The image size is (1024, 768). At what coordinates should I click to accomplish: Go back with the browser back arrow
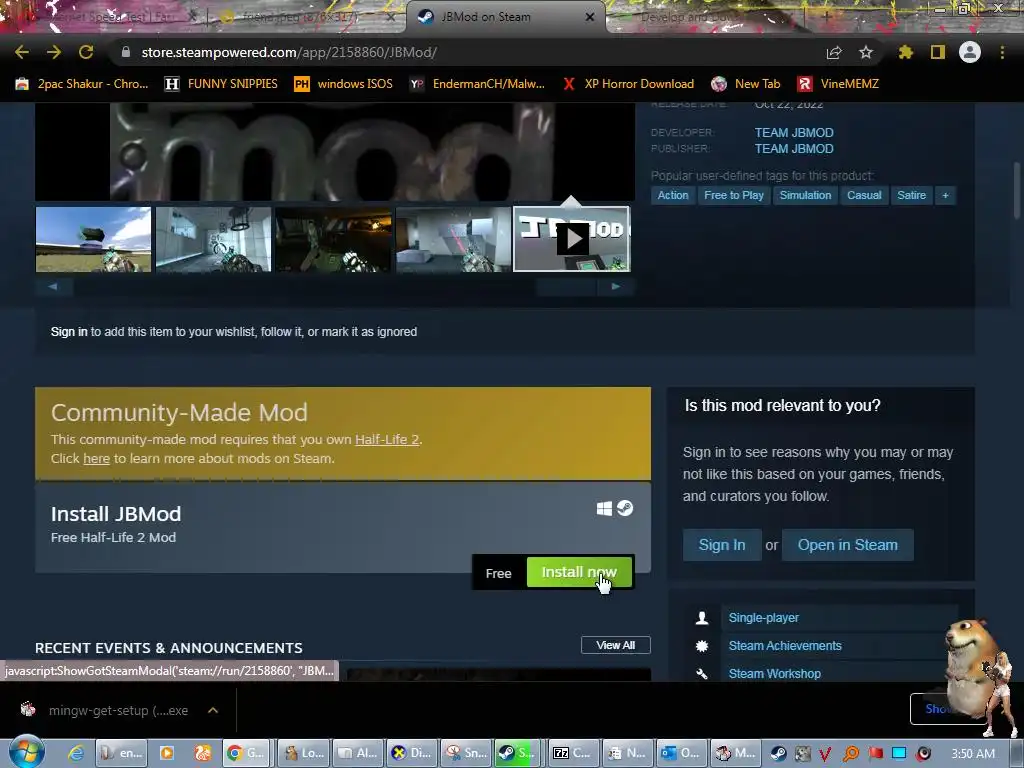(x=22, y=52)
